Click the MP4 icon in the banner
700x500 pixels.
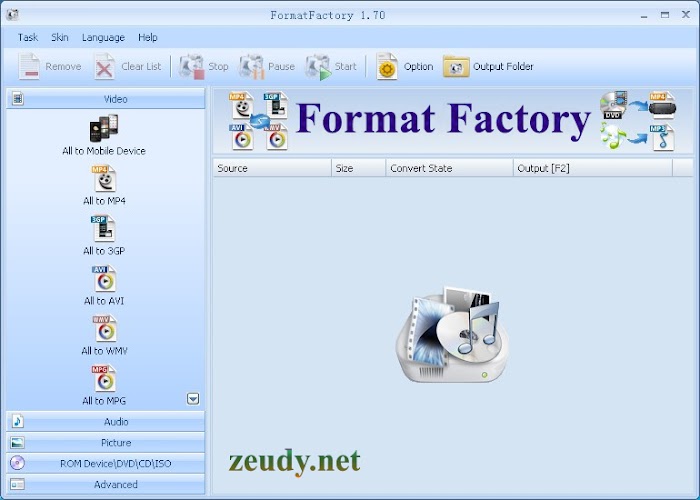(x=242, y=105)
